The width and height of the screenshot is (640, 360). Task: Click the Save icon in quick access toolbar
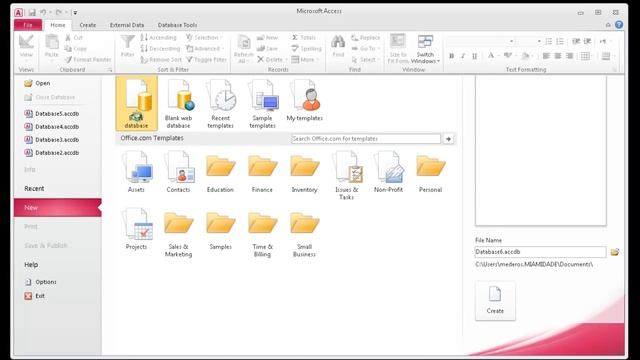click(32, 12)
